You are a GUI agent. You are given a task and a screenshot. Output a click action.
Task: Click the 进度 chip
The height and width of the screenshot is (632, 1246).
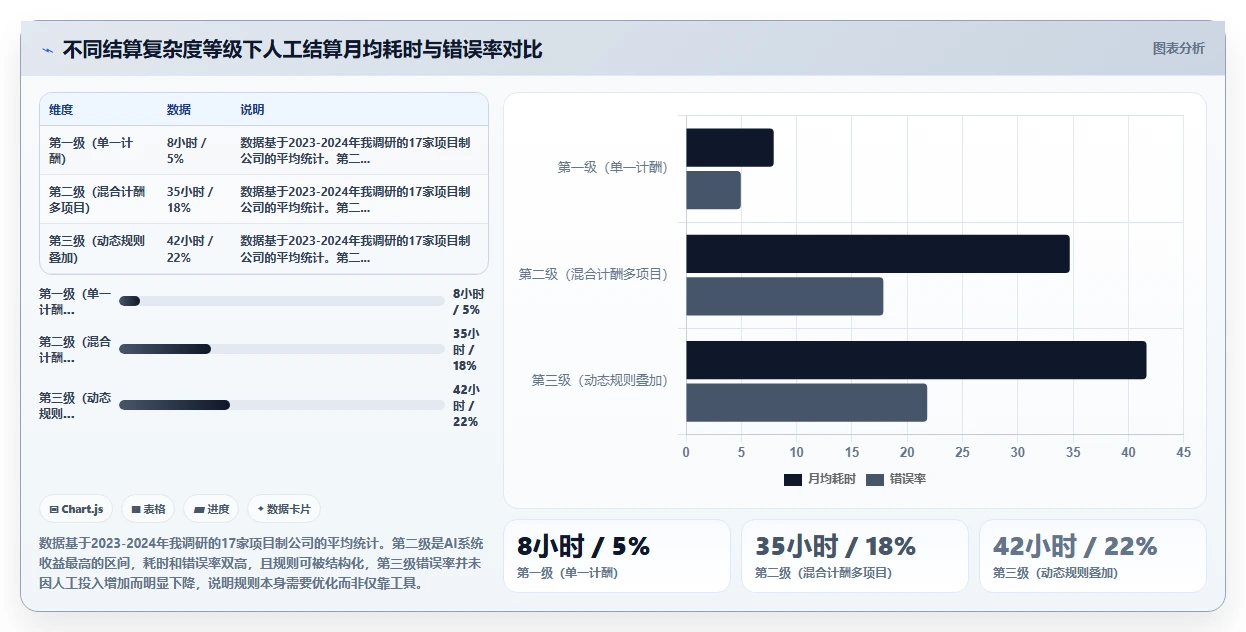coord(212,509)
